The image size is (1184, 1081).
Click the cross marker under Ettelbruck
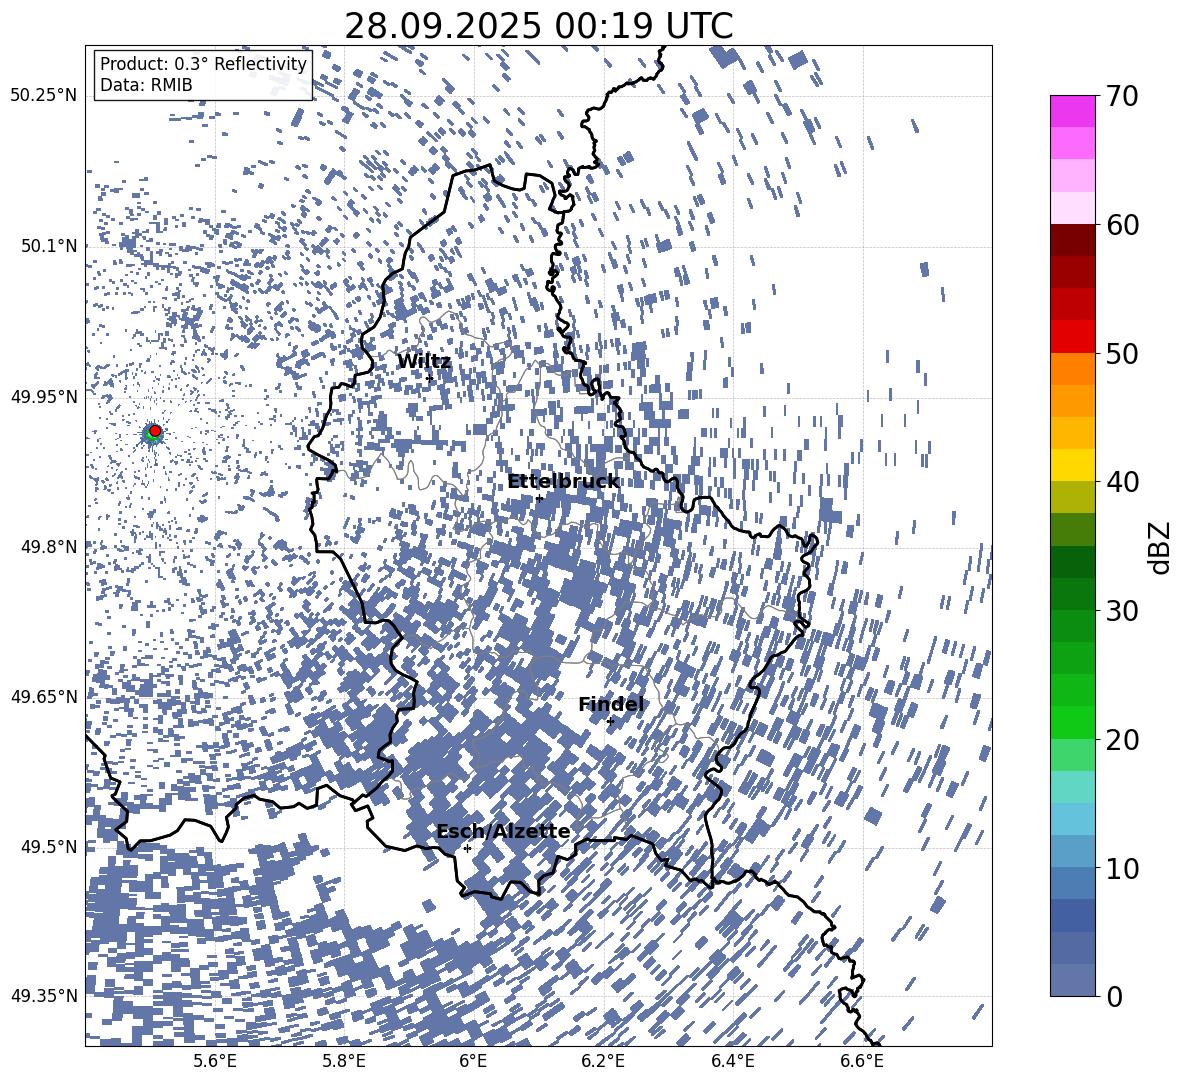click(539, 498)
